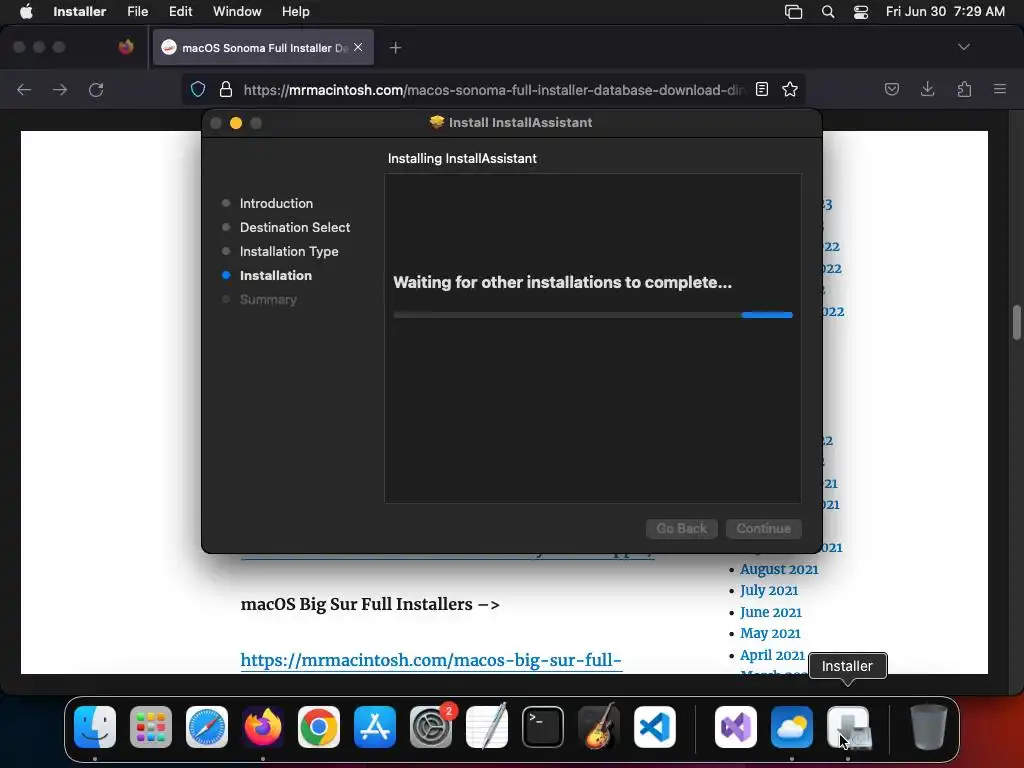
Task: Open the Edit menu
Action: (x=180, y=12)
